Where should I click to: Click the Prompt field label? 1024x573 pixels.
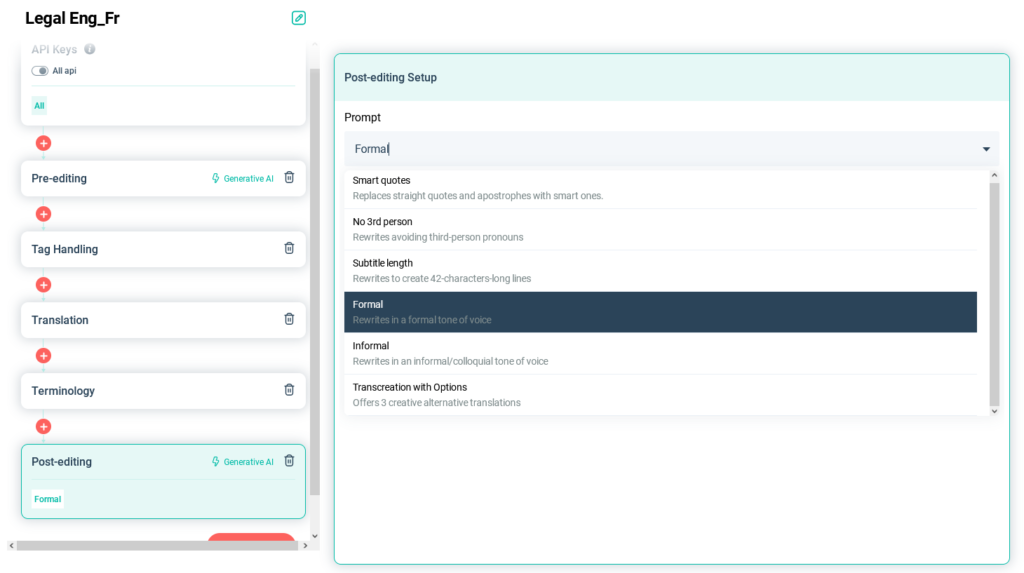(362, 118)
